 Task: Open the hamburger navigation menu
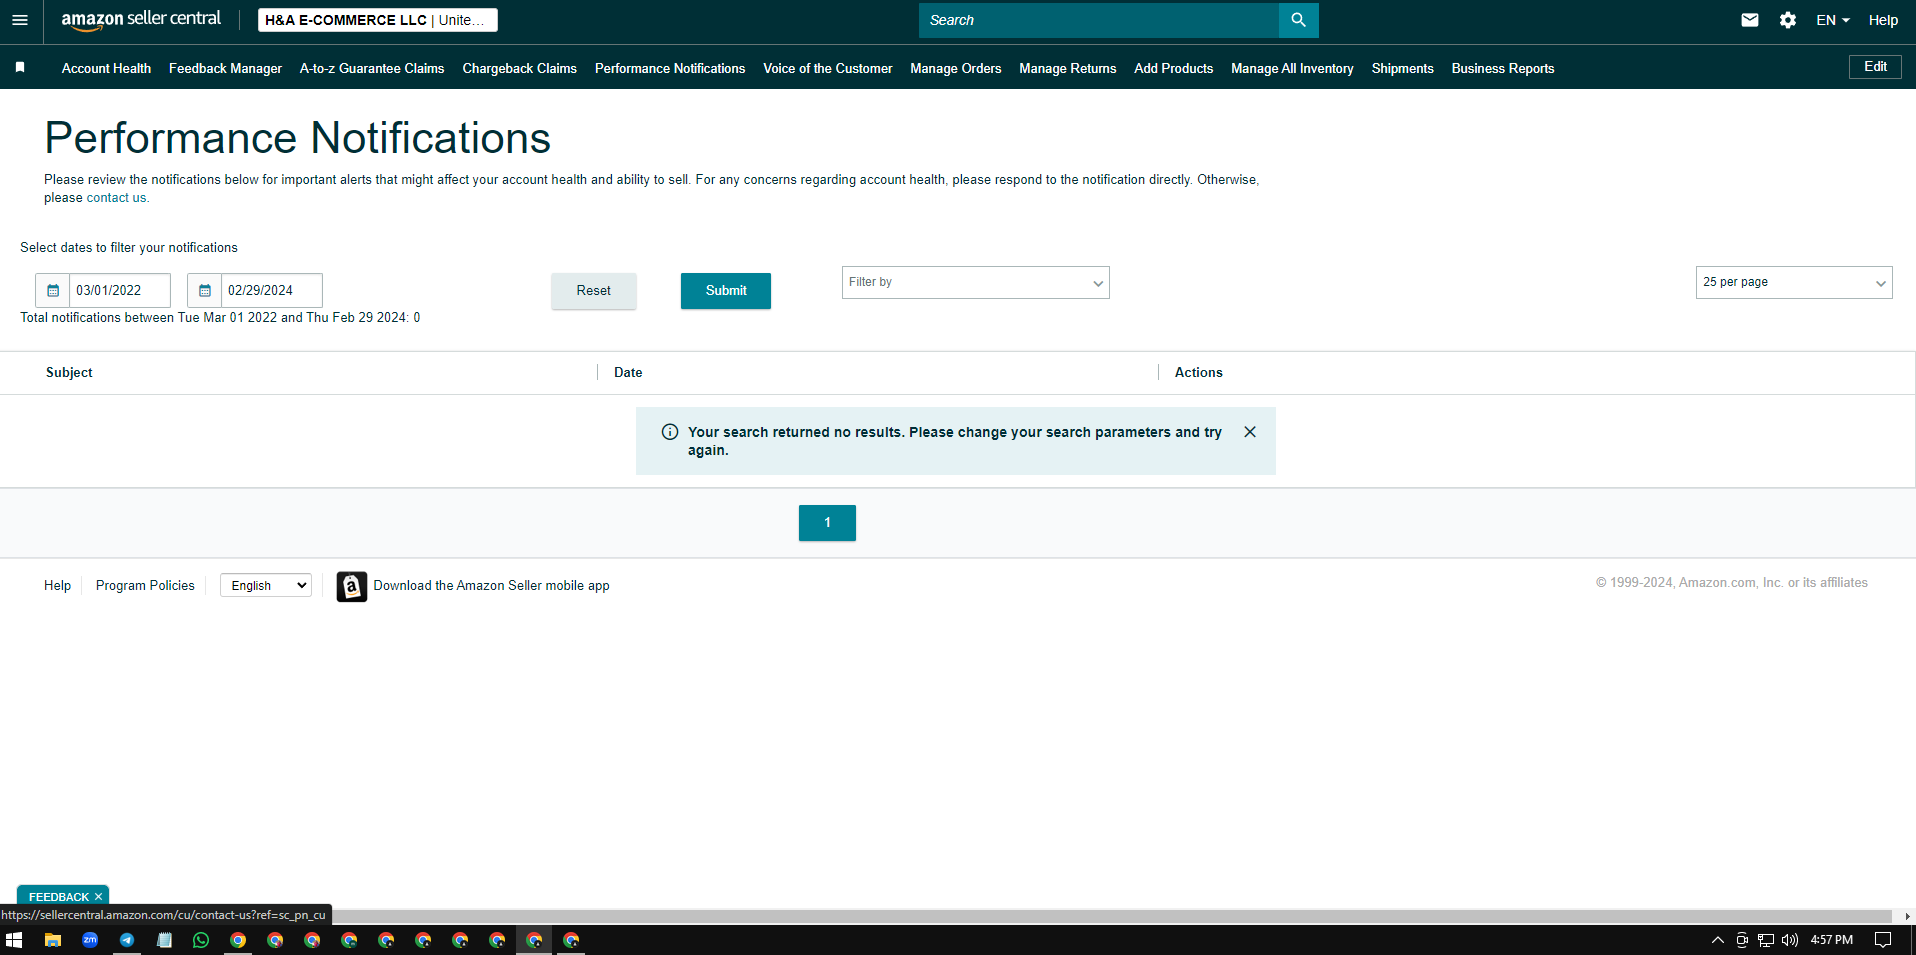20,20
